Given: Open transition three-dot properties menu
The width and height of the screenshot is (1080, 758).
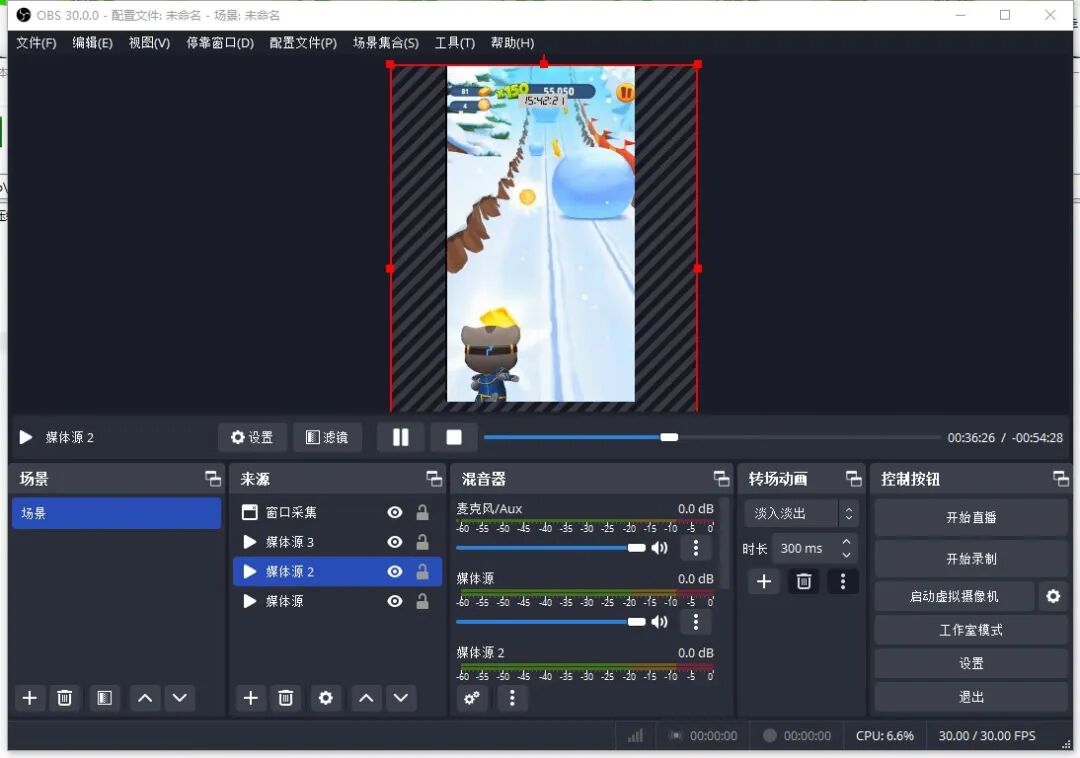Looking at the screenshot, I should (842, 582).
